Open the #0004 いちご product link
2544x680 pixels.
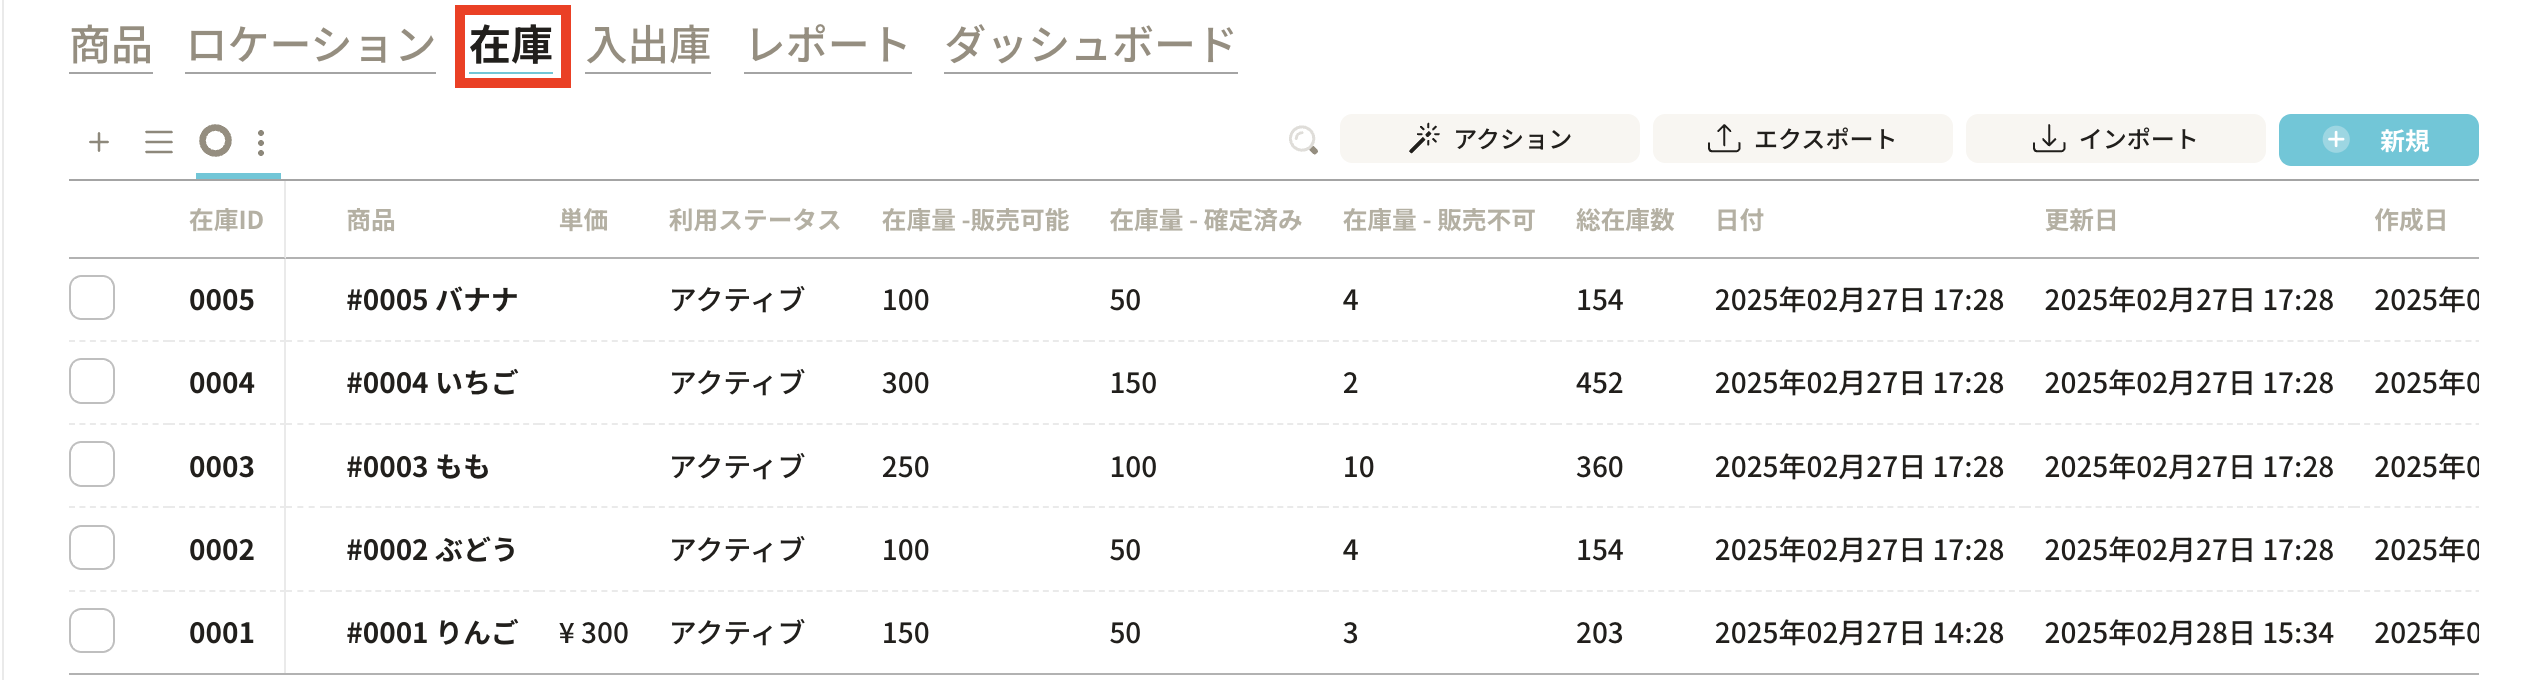click(432, 383)
